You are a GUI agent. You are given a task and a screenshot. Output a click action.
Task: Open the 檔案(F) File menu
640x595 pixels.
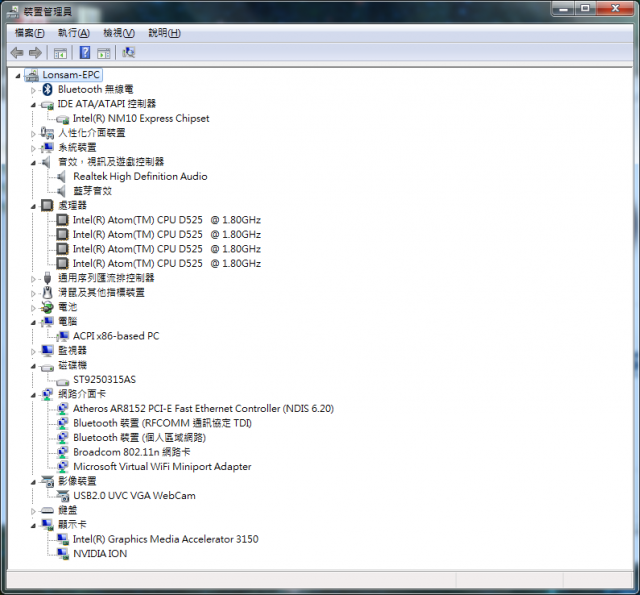pos(30,33)
